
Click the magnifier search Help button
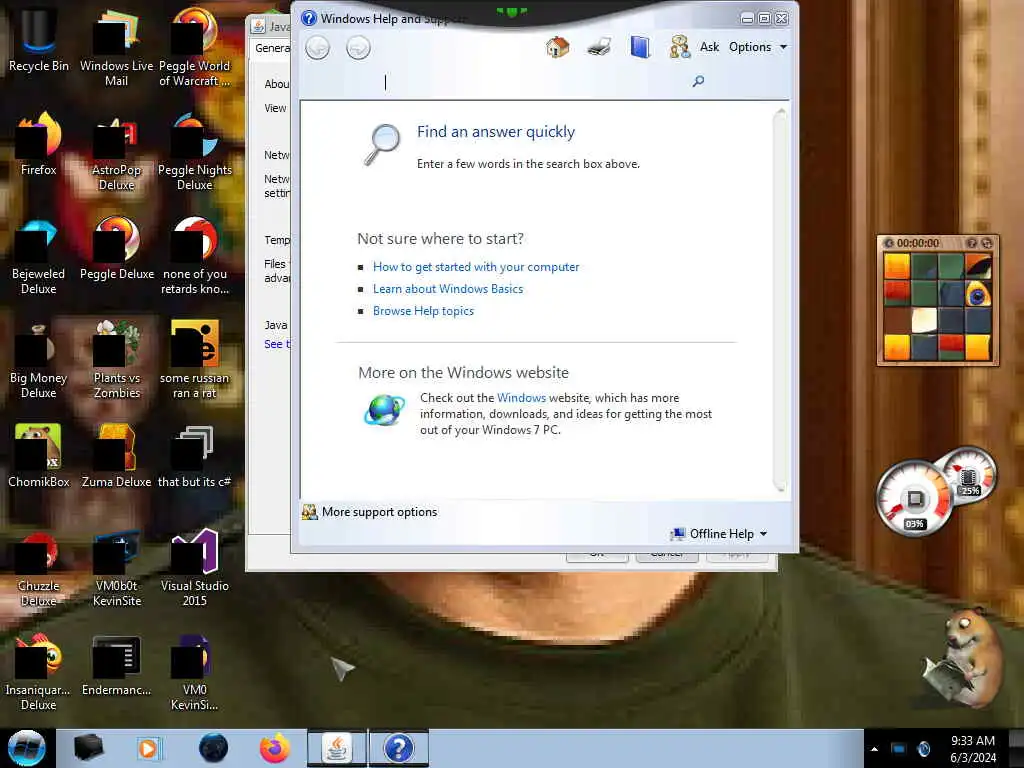pyautogui.click(x=698, y=81)
